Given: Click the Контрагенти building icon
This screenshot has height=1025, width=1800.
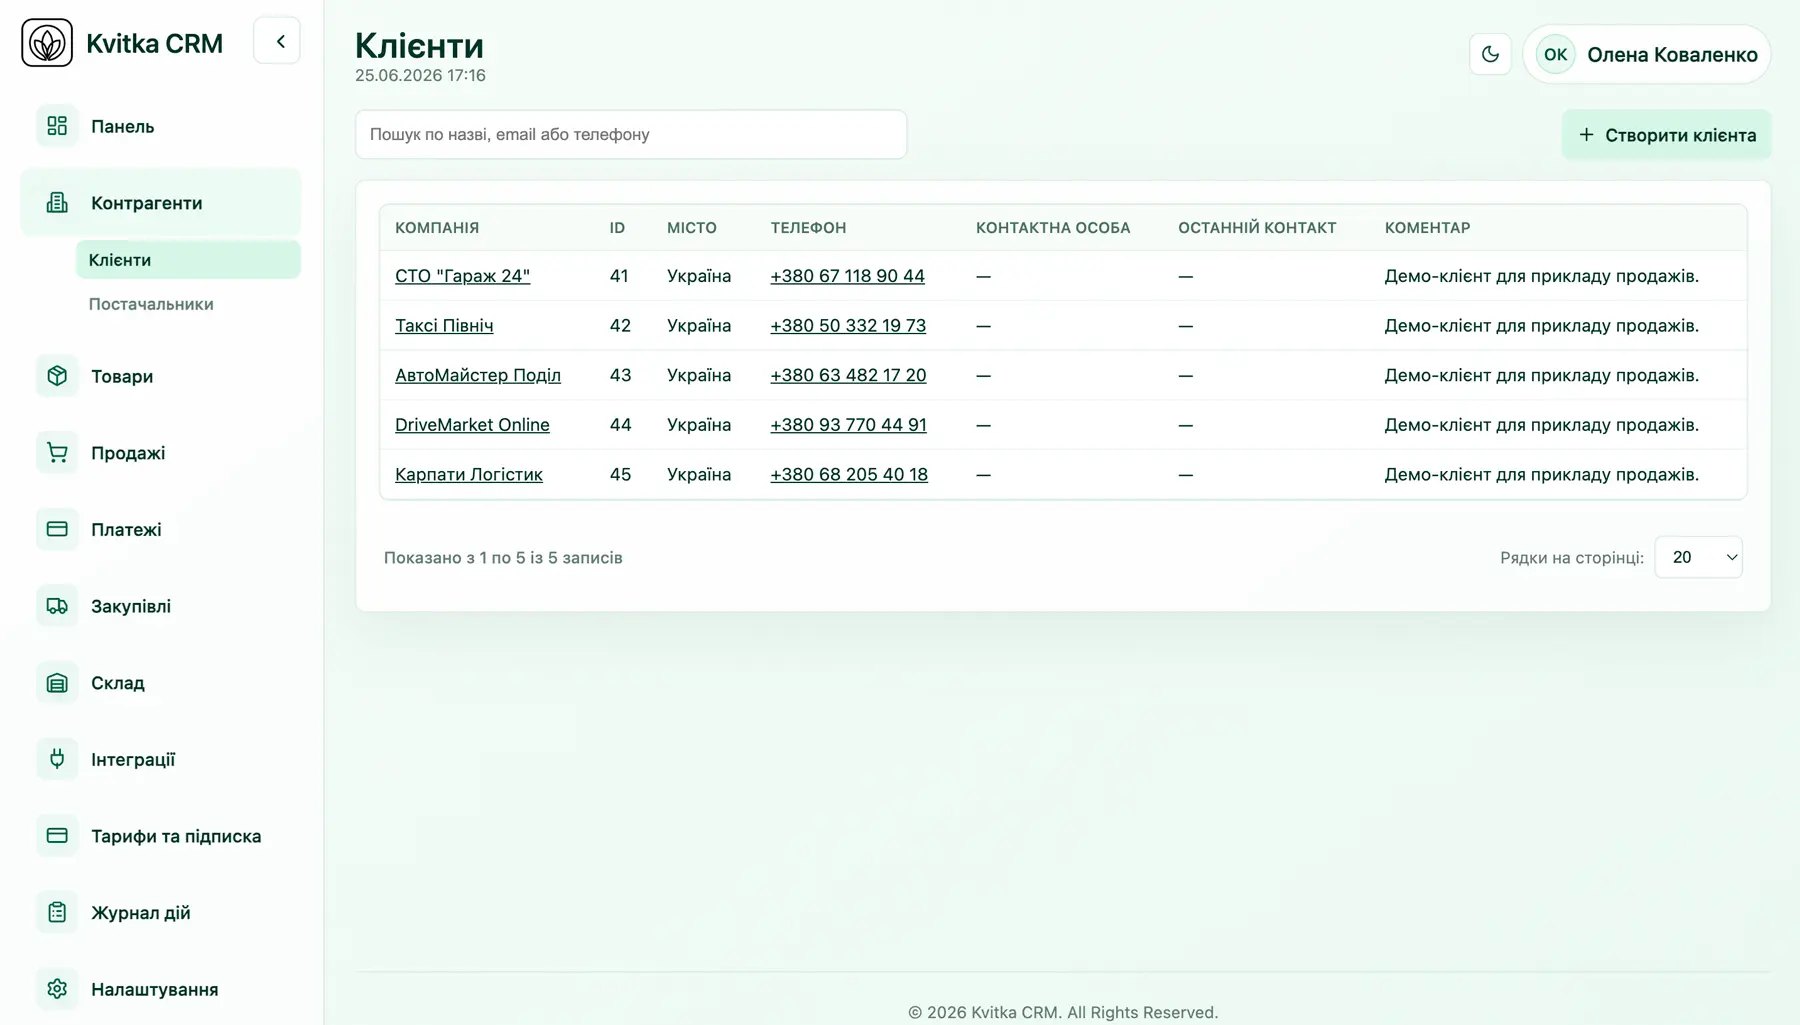Looking at the screenshot, I should 57,203.
